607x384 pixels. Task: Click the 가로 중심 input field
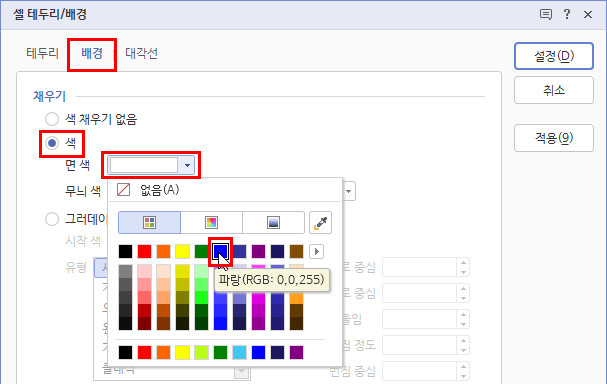coord(419,267)
